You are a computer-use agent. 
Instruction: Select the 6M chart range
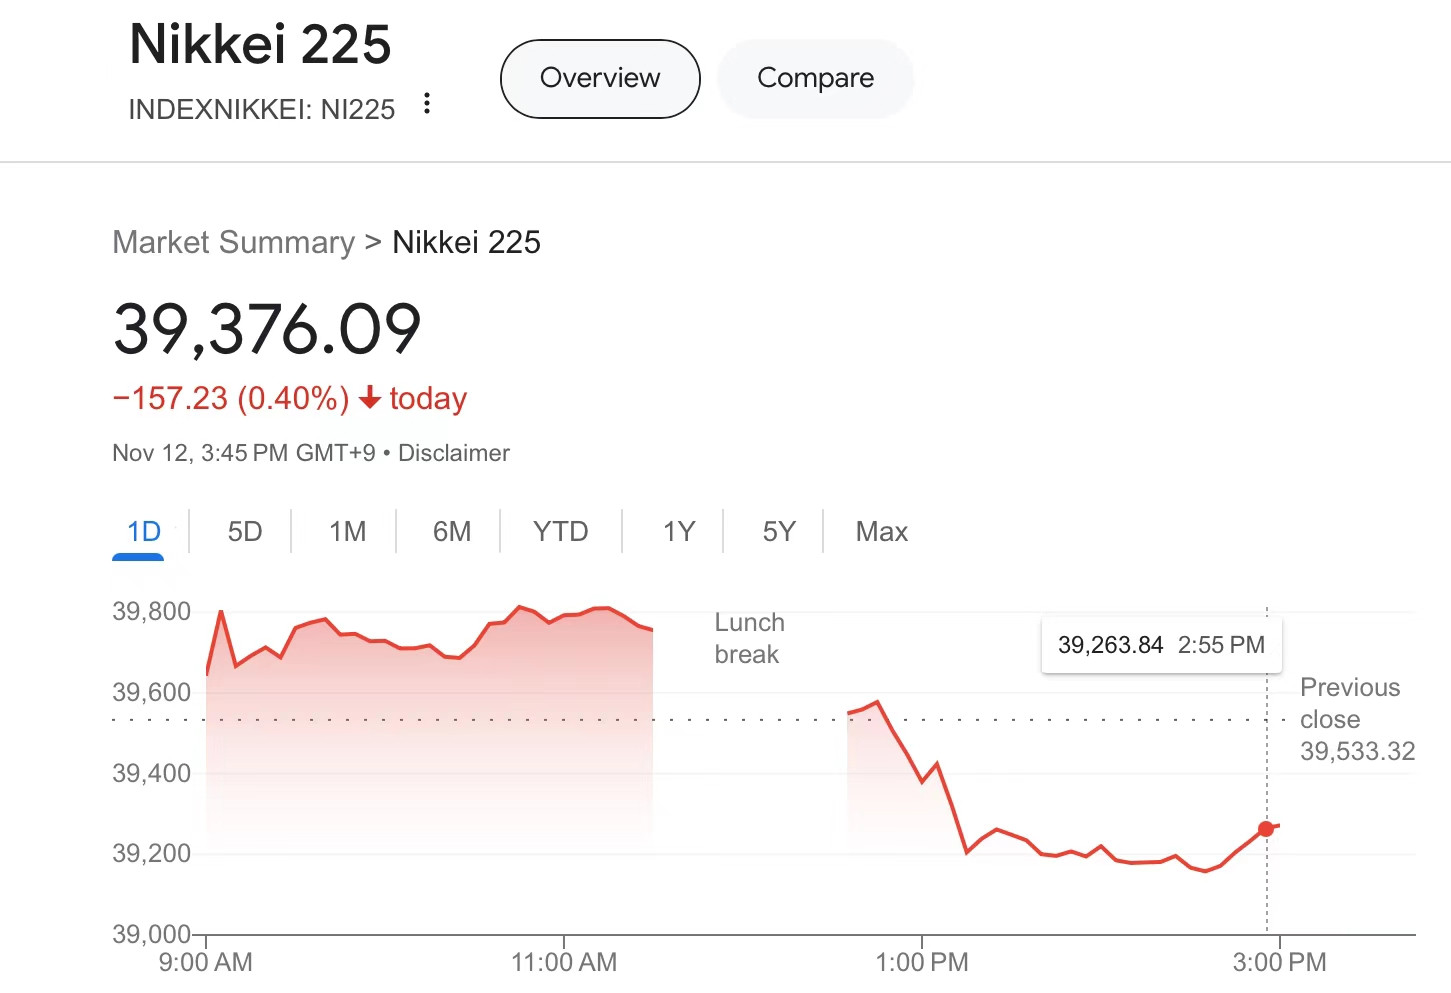(452, 532)
